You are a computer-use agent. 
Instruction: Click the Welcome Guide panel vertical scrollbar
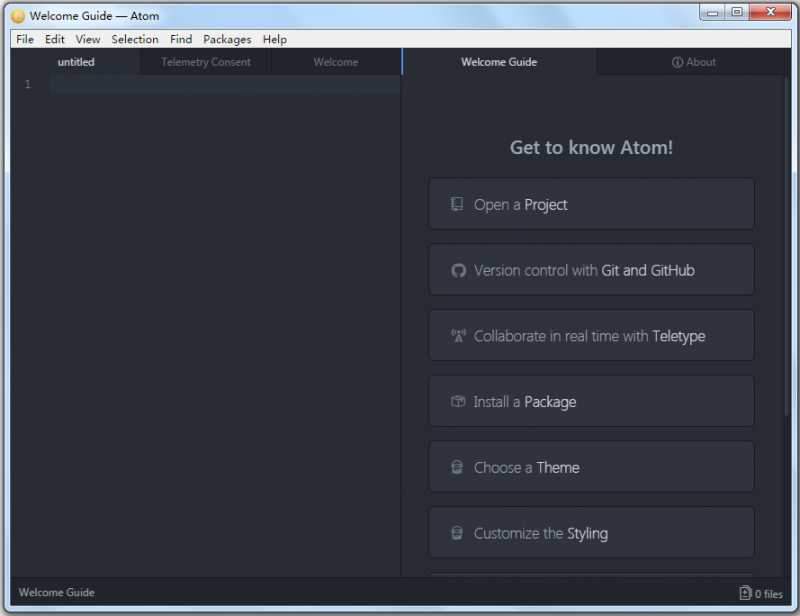click(786, 300)
